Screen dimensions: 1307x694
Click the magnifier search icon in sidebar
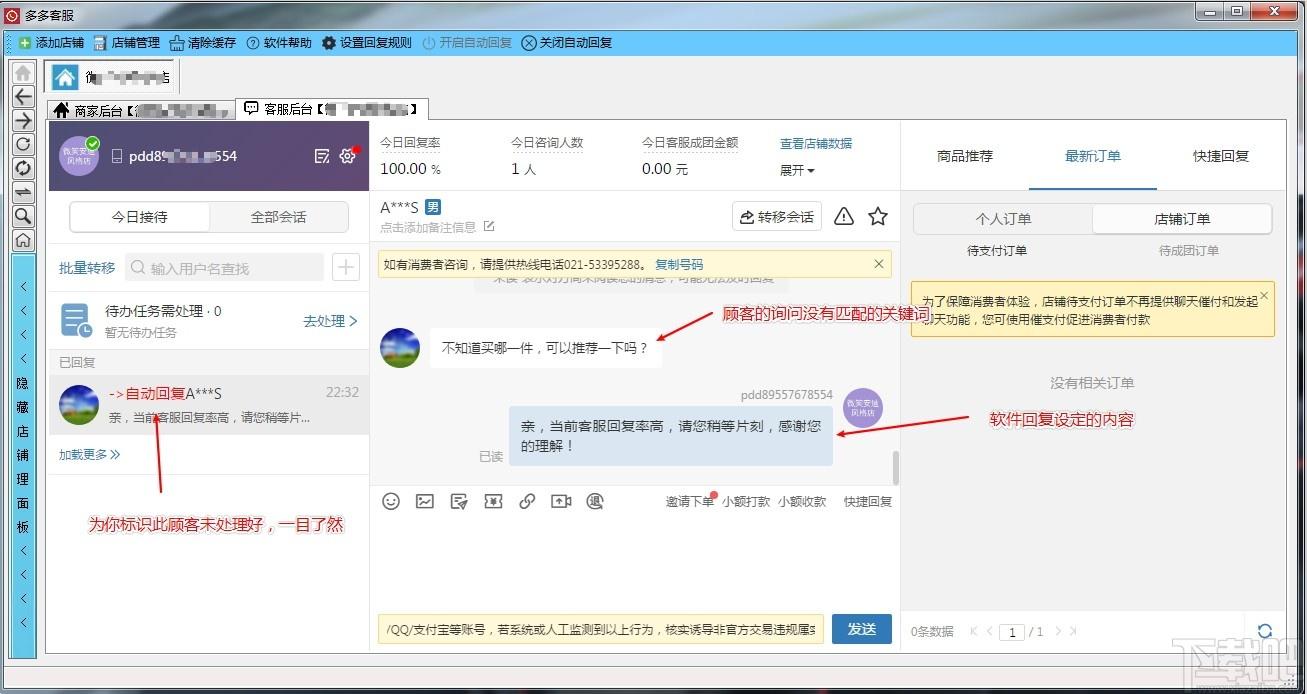[x=23, y=216]
